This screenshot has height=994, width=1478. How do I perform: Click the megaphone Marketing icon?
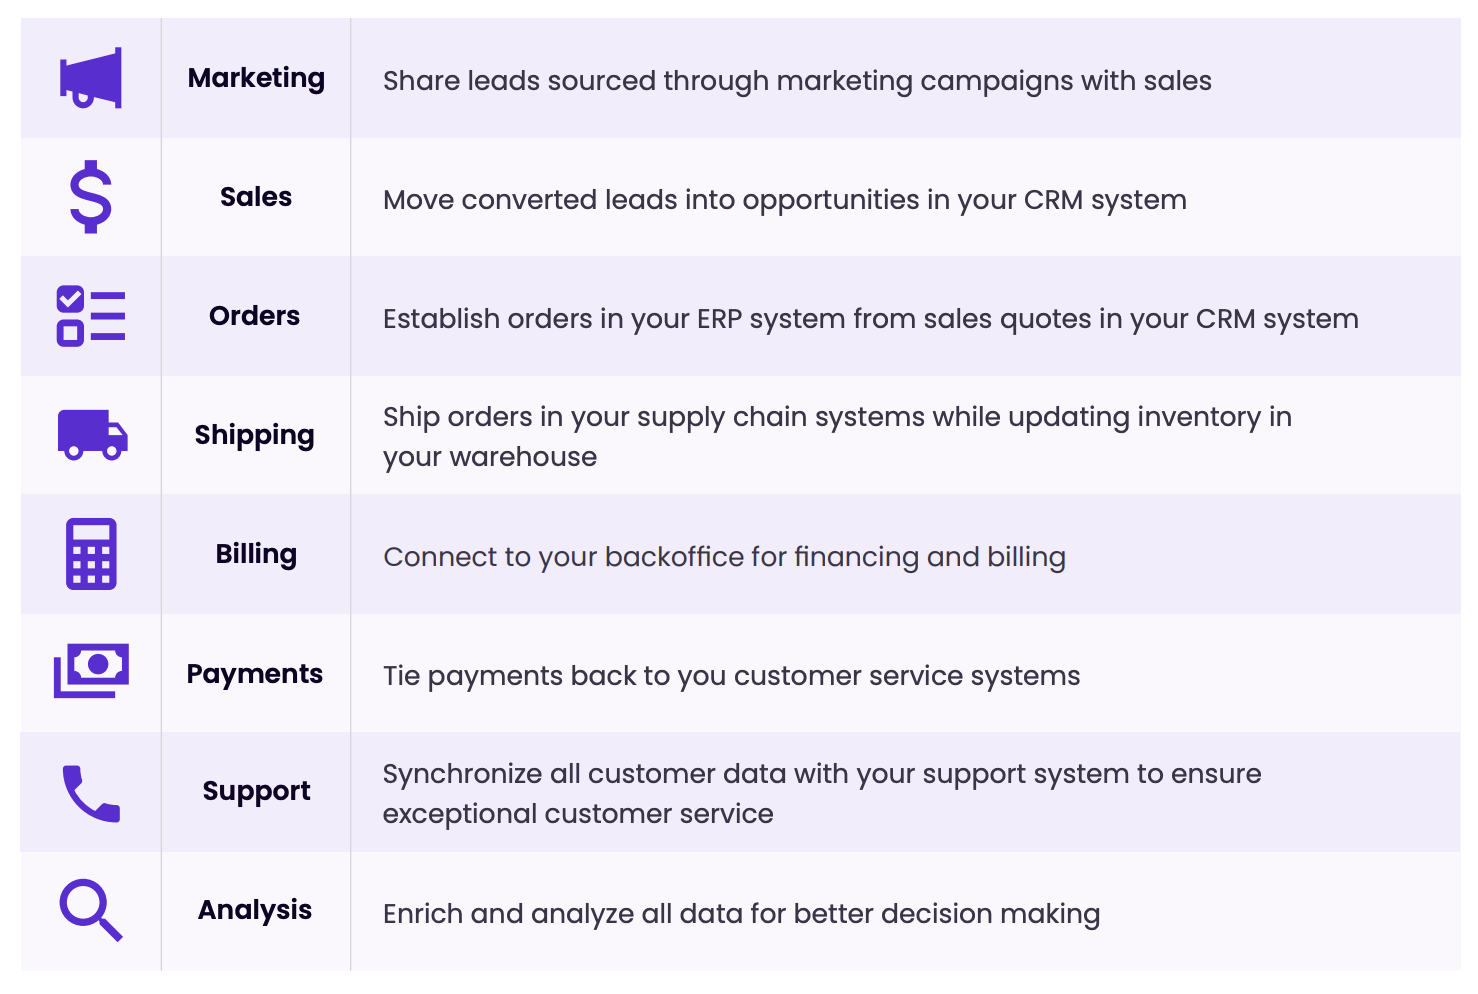(x=91, y=78)
